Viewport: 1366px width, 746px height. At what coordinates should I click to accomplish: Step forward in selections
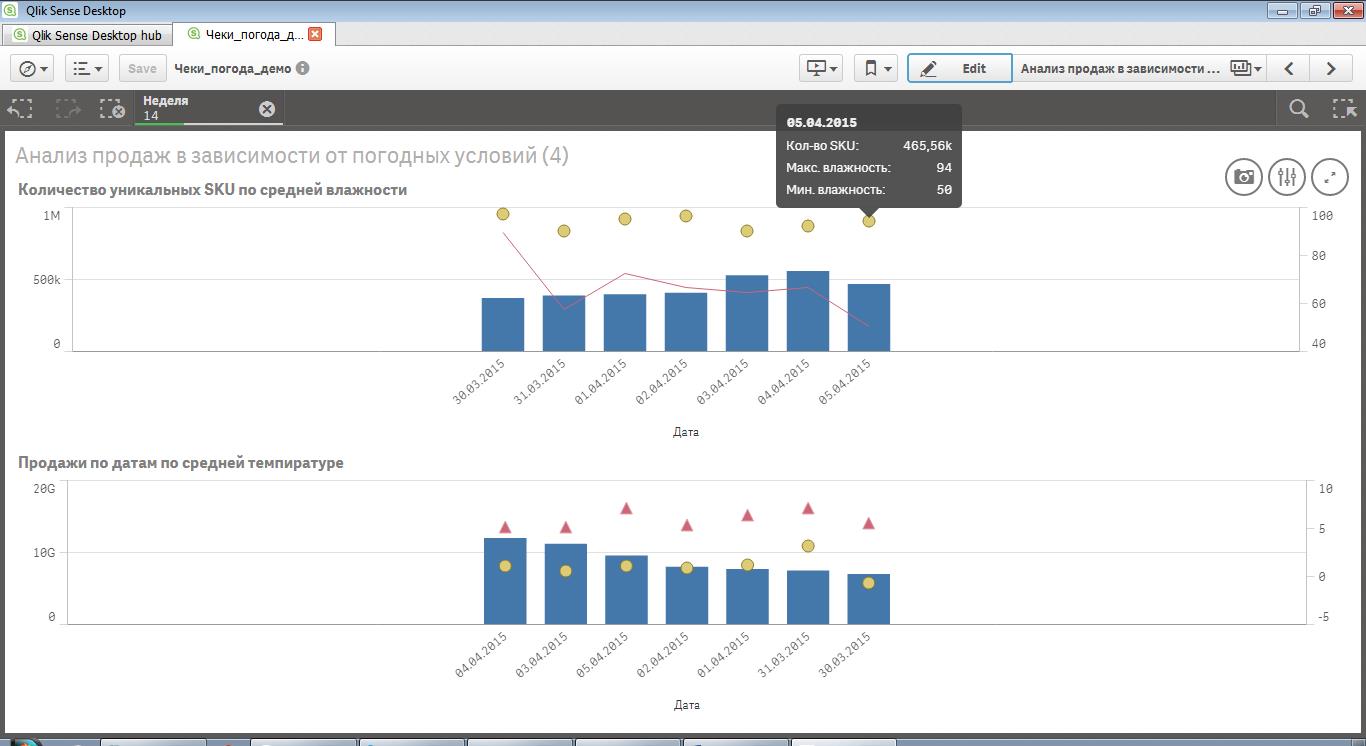tap(67, 109)
